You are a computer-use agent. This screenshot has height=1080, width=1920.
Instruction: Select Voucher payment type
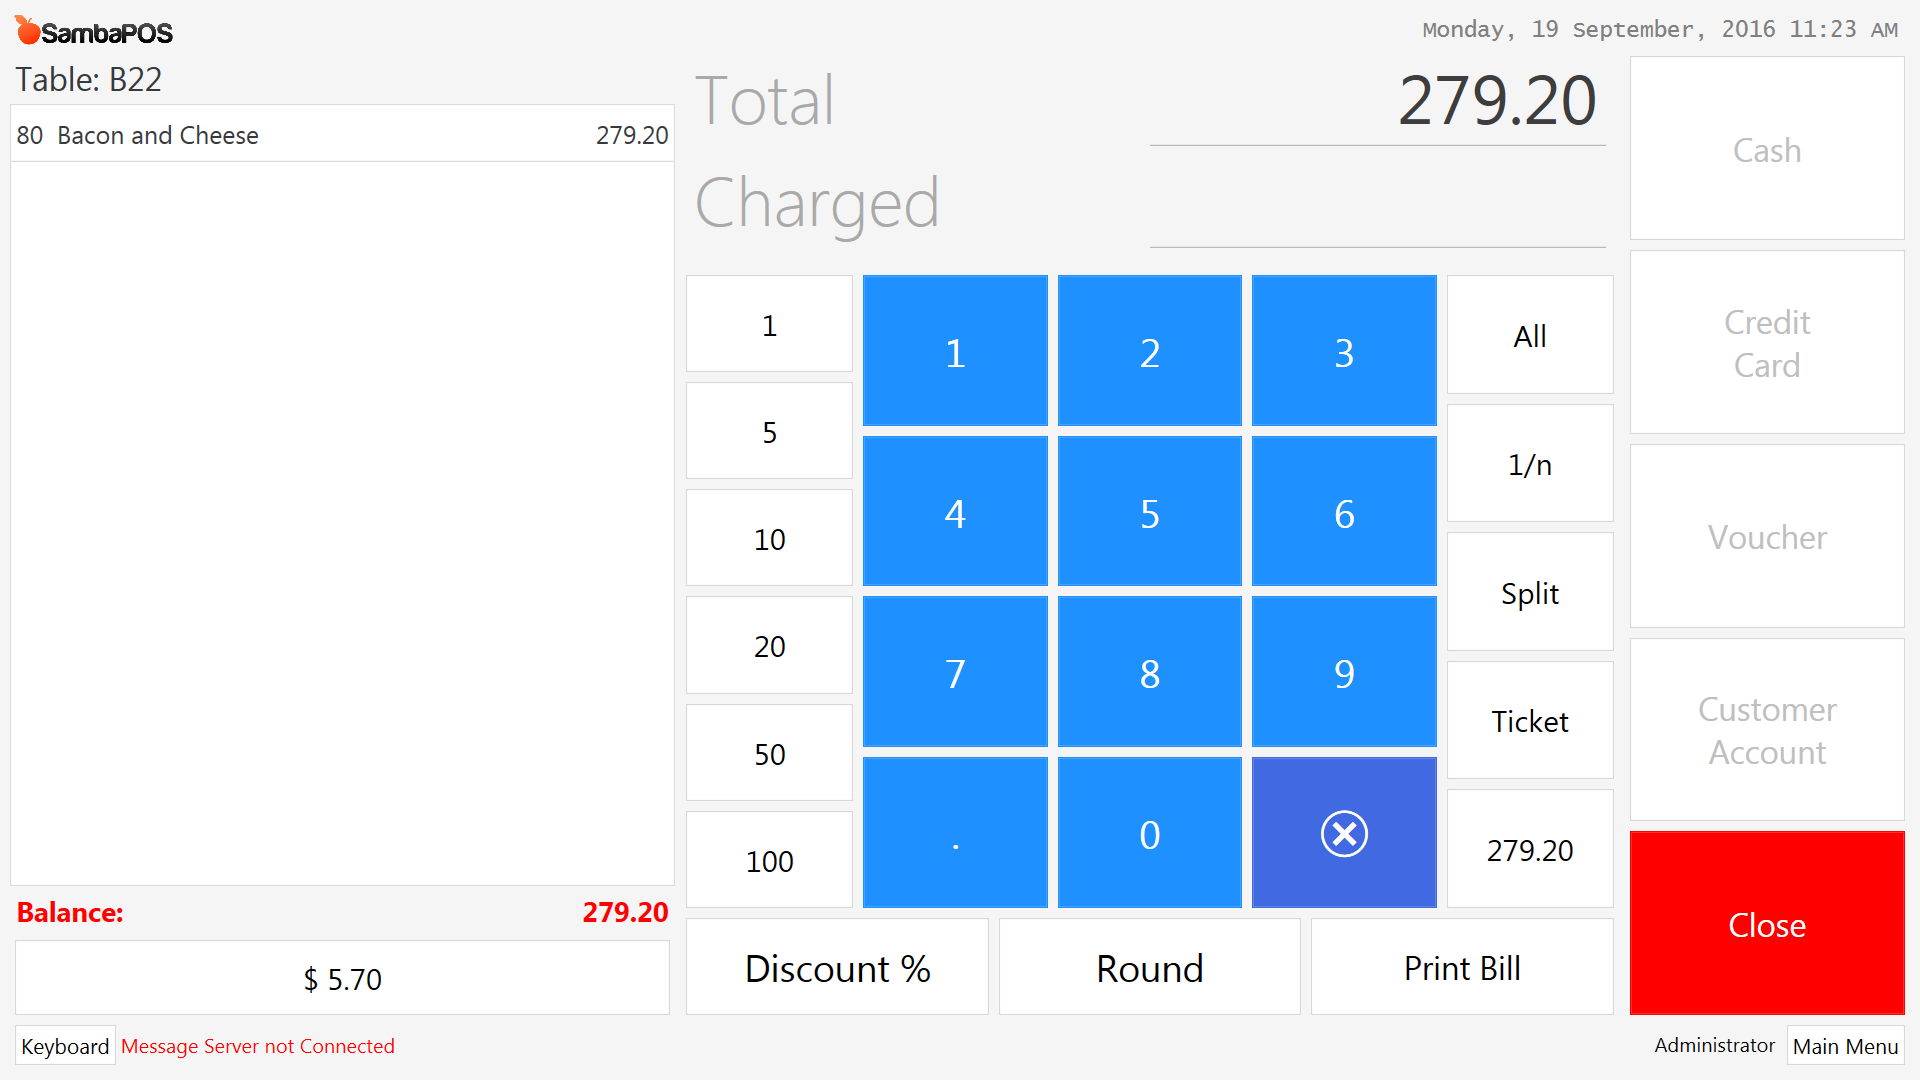coord(1767,536)
